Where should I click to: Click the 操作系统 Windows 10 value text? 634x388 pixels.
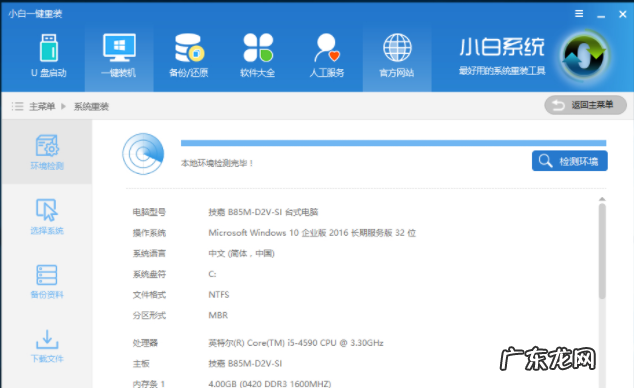click(312, 232)
